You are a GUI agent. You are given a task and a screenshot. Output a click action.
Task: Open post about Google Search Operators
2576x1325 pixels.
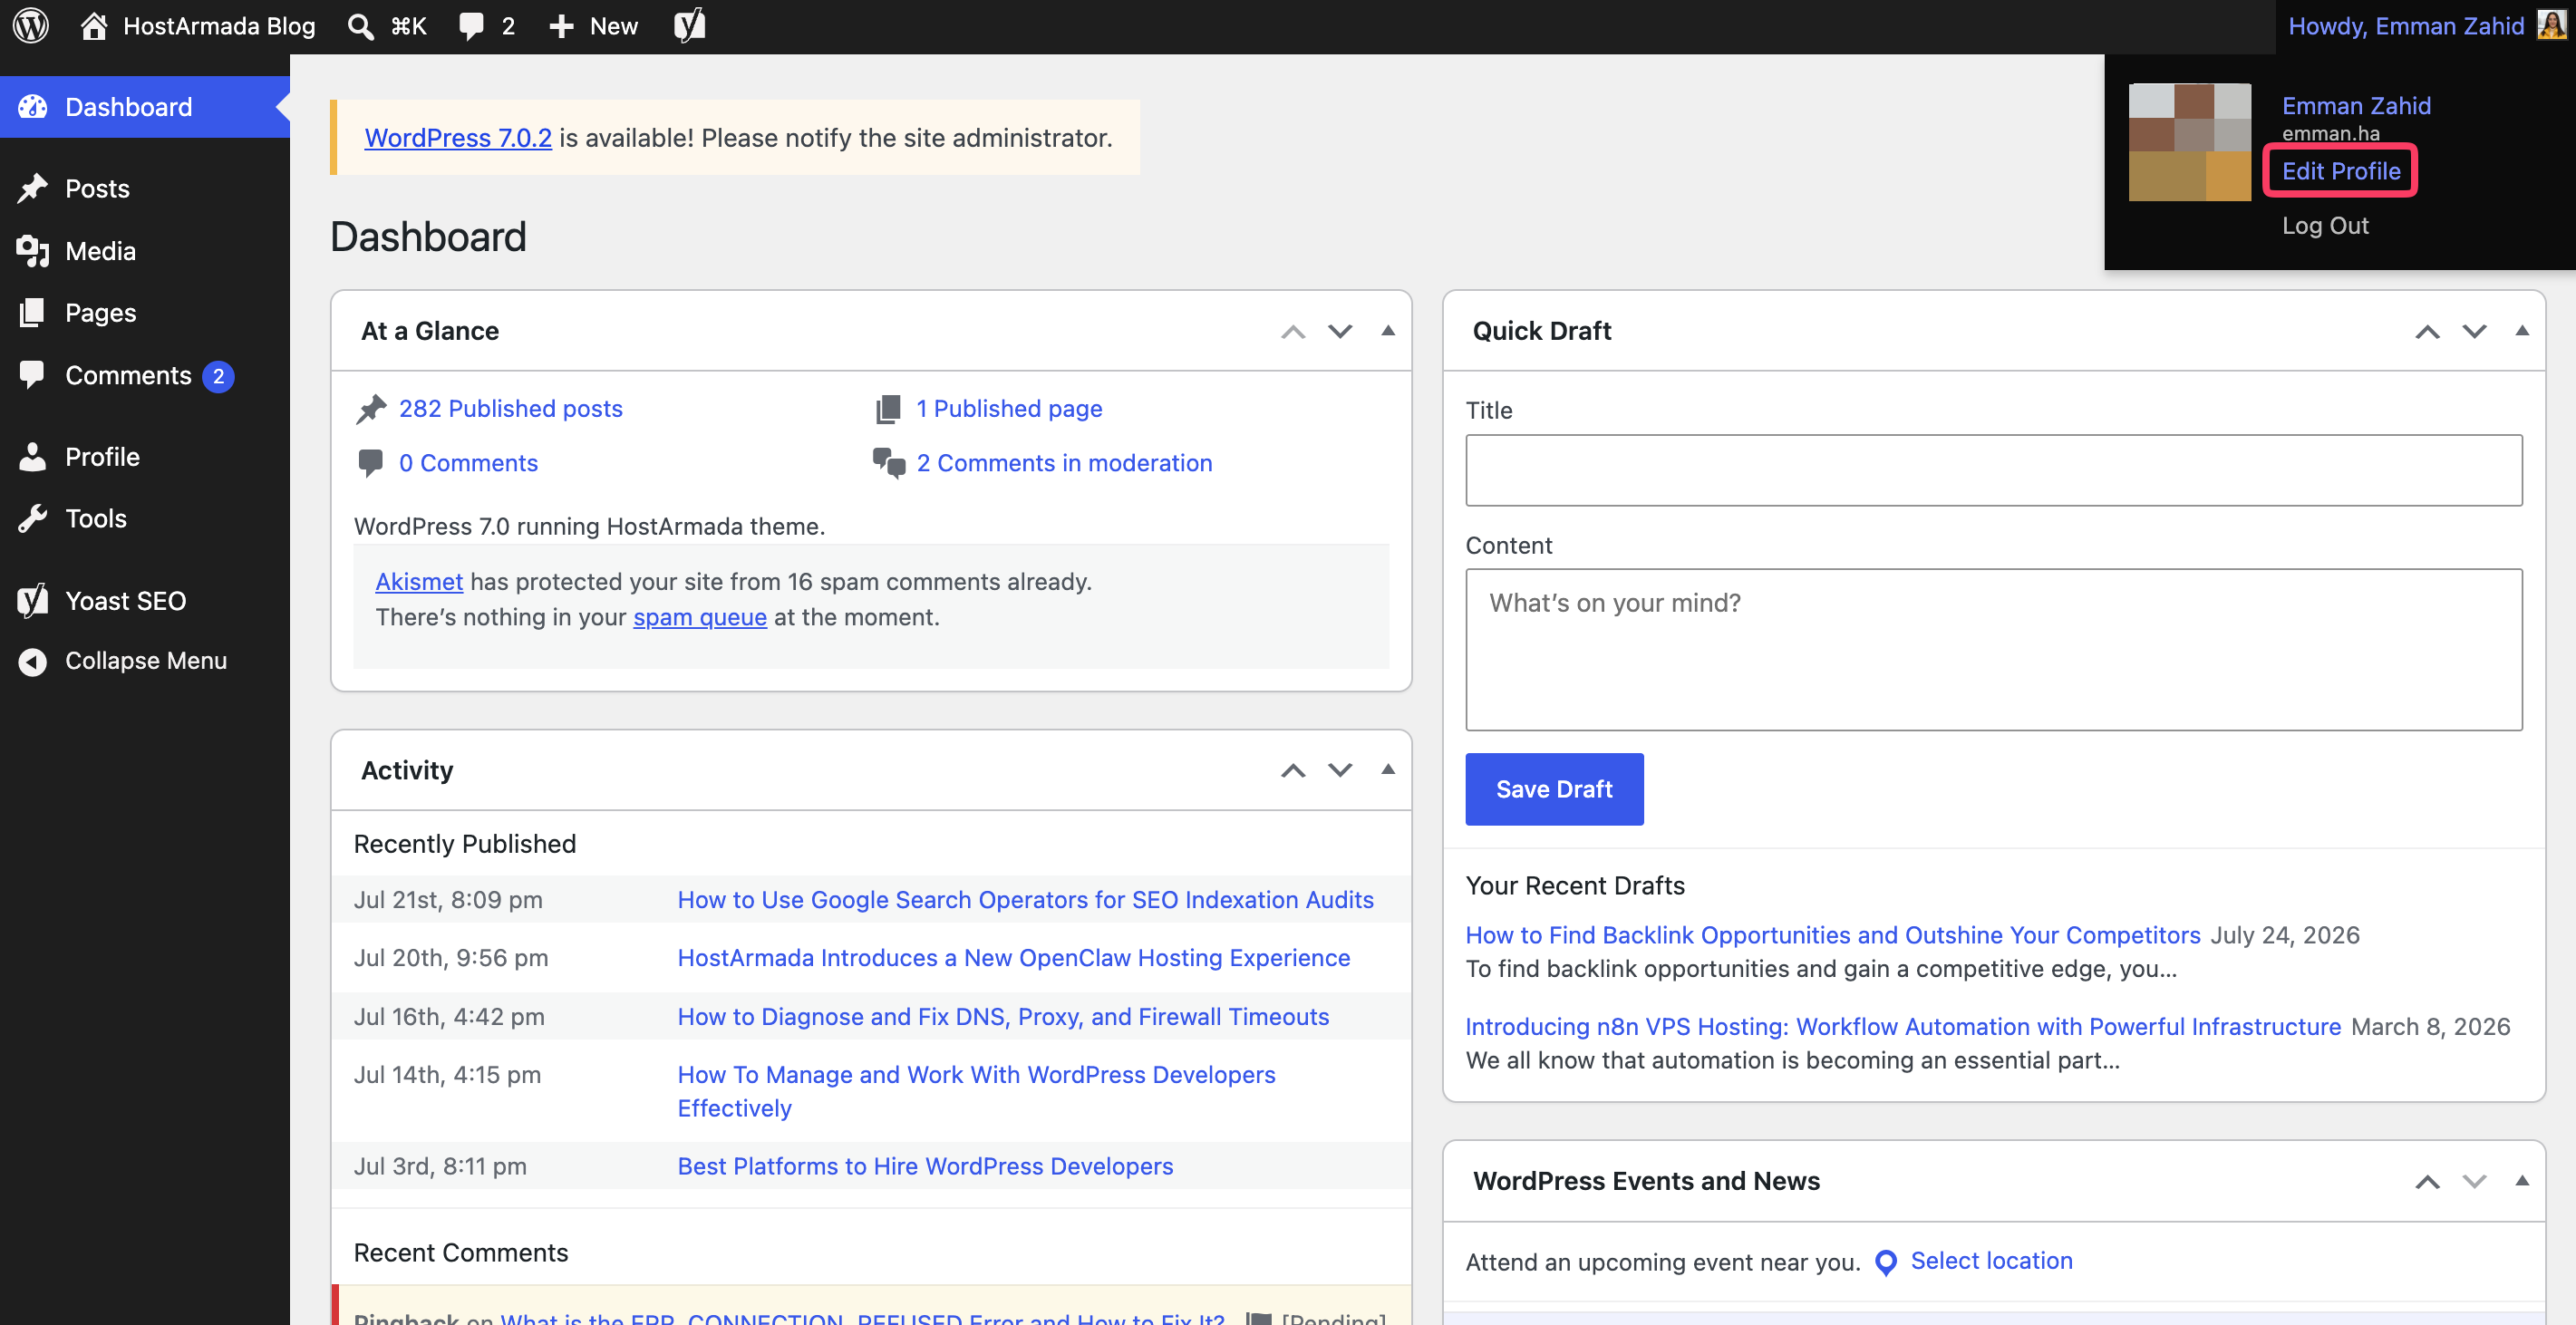[1025, 900]
